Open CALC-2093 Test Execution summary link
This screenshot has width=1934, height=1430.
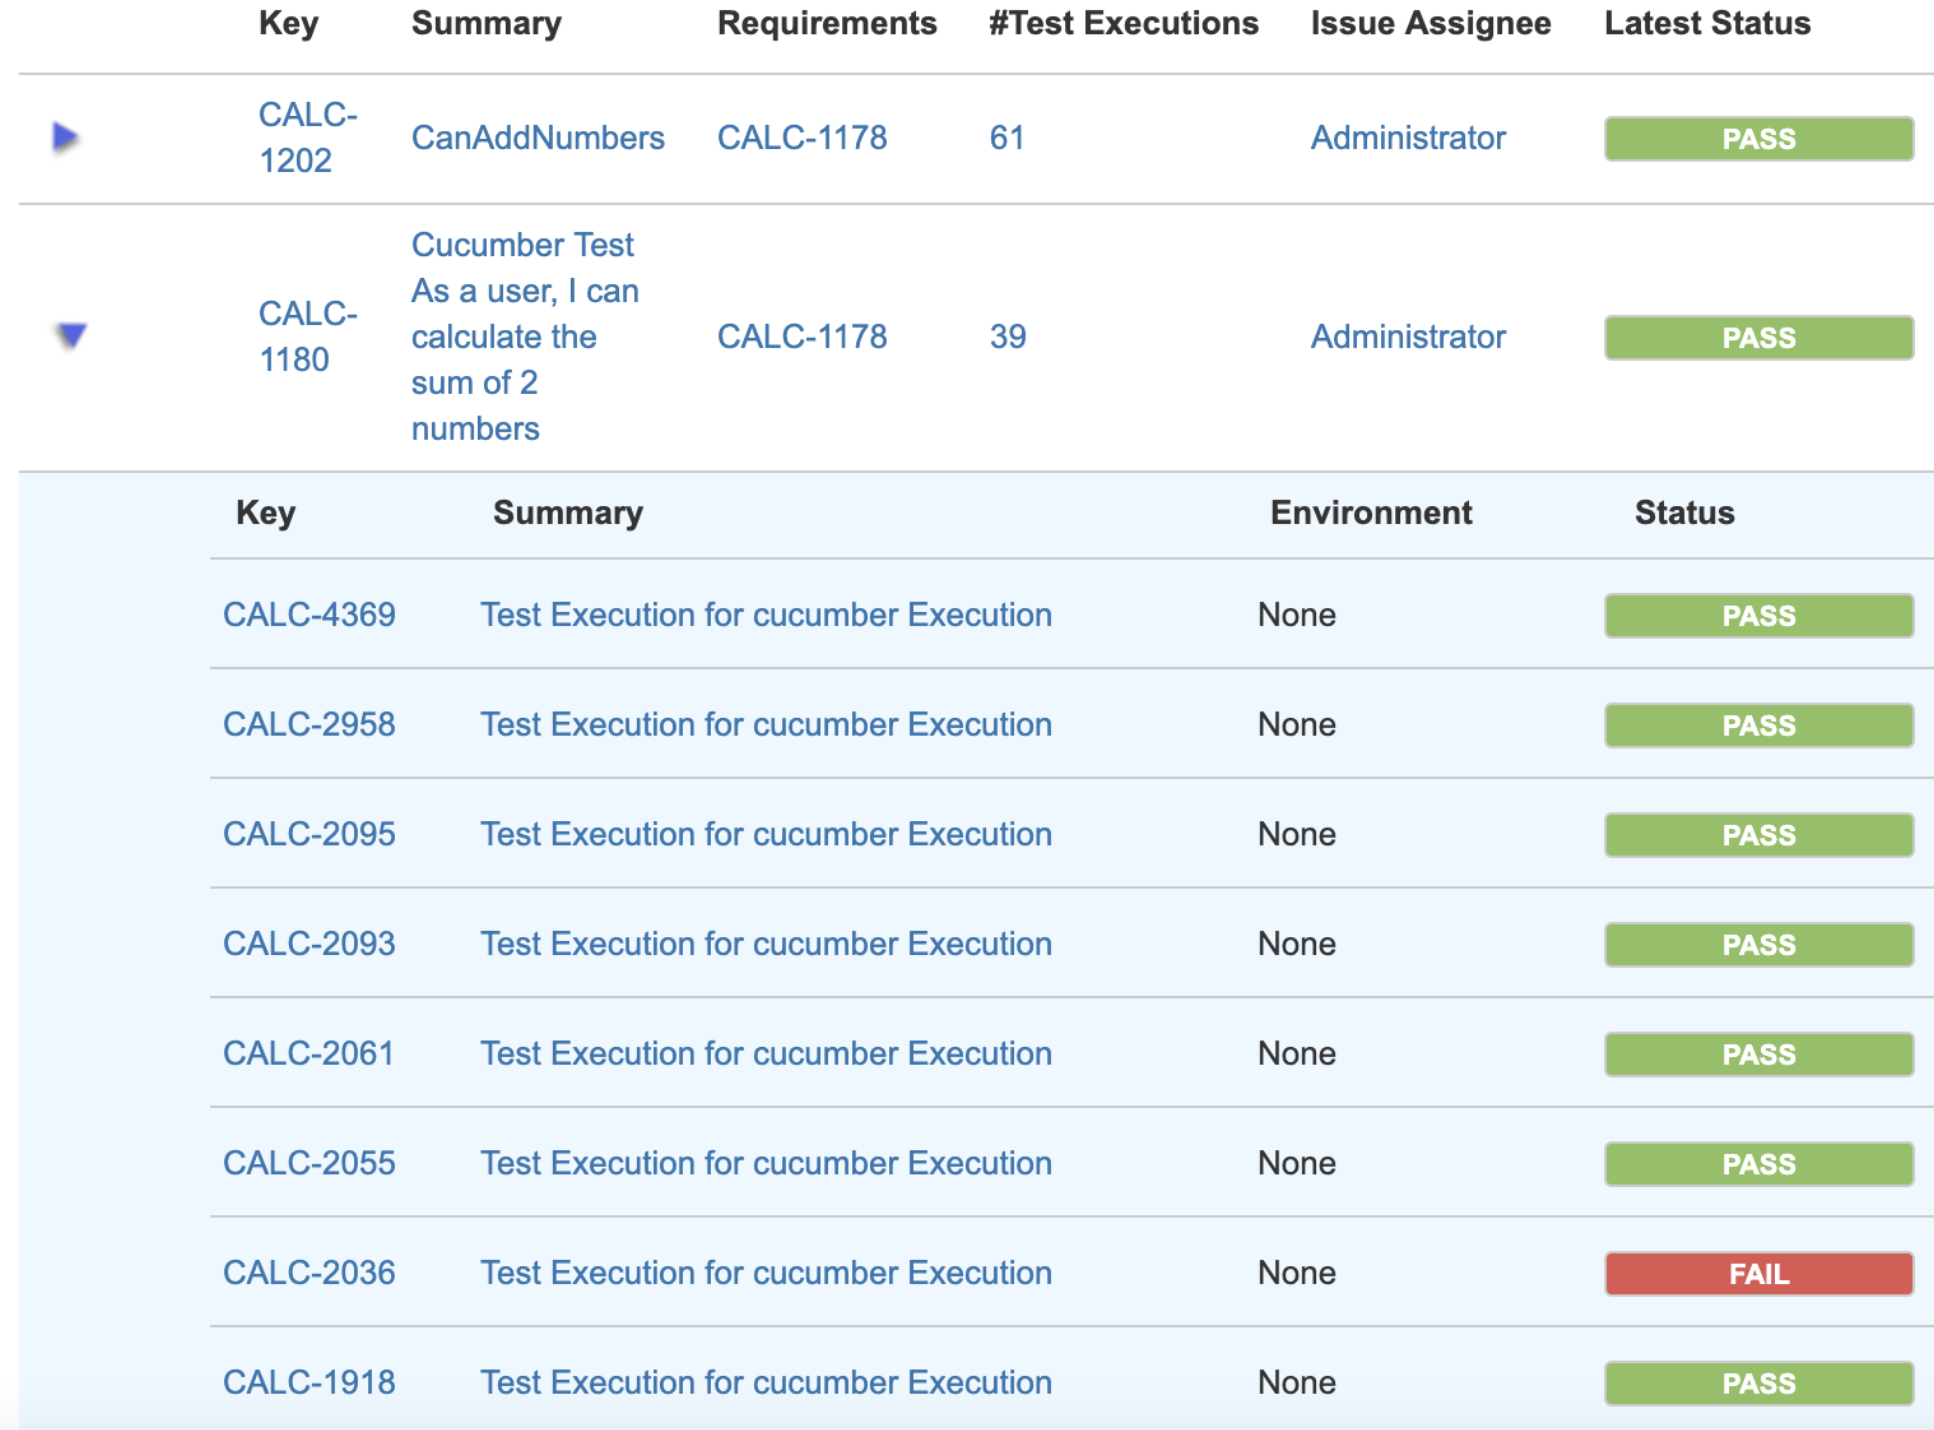click(766, 943)
